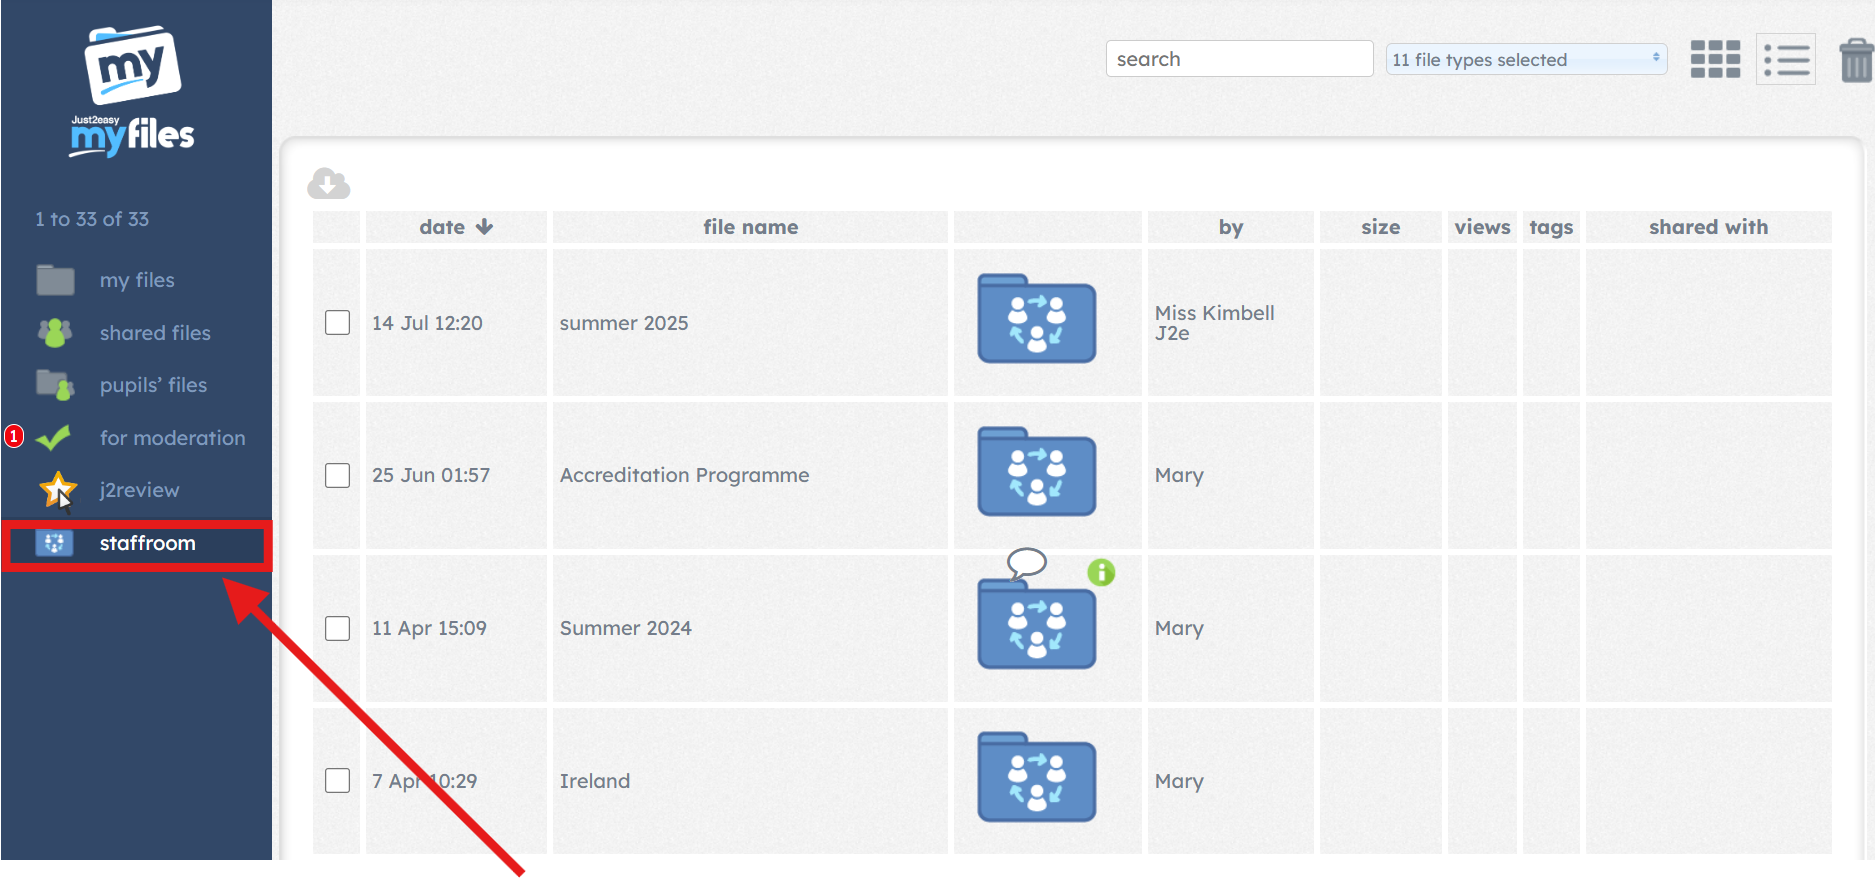
Task: Tick the checkbox for summer 2025
Action: click(x=338, y=322)
